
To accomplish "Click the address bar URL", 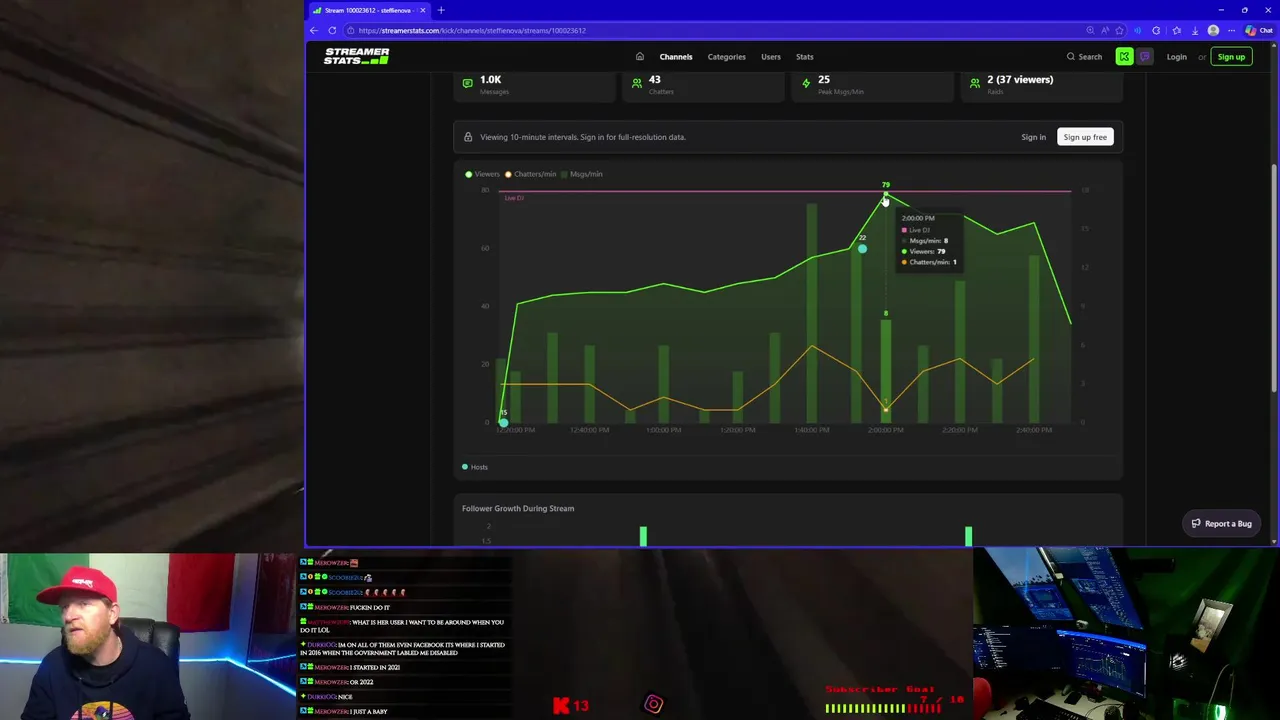I will click(x=472, y=31).
